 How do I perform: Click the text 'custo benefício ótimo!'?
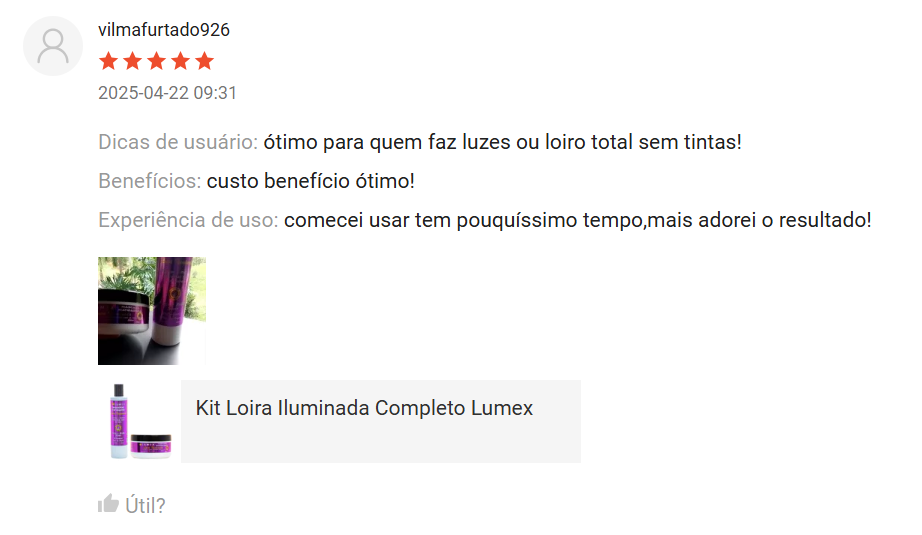coord(310,180)
